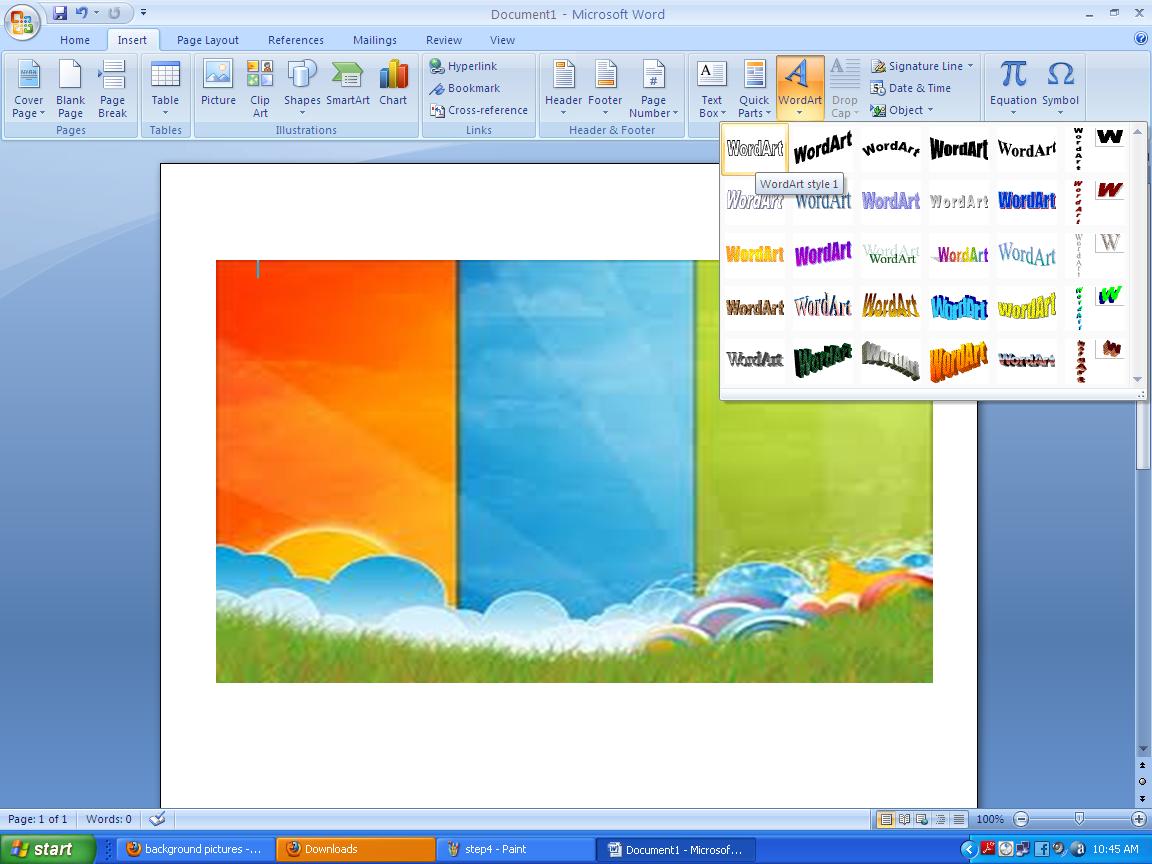Pick the yellow slanted WordArt style in fourth row
Image resolution: width=1152 pixels, height=864 pixels.
click(x=1026, y=307)
